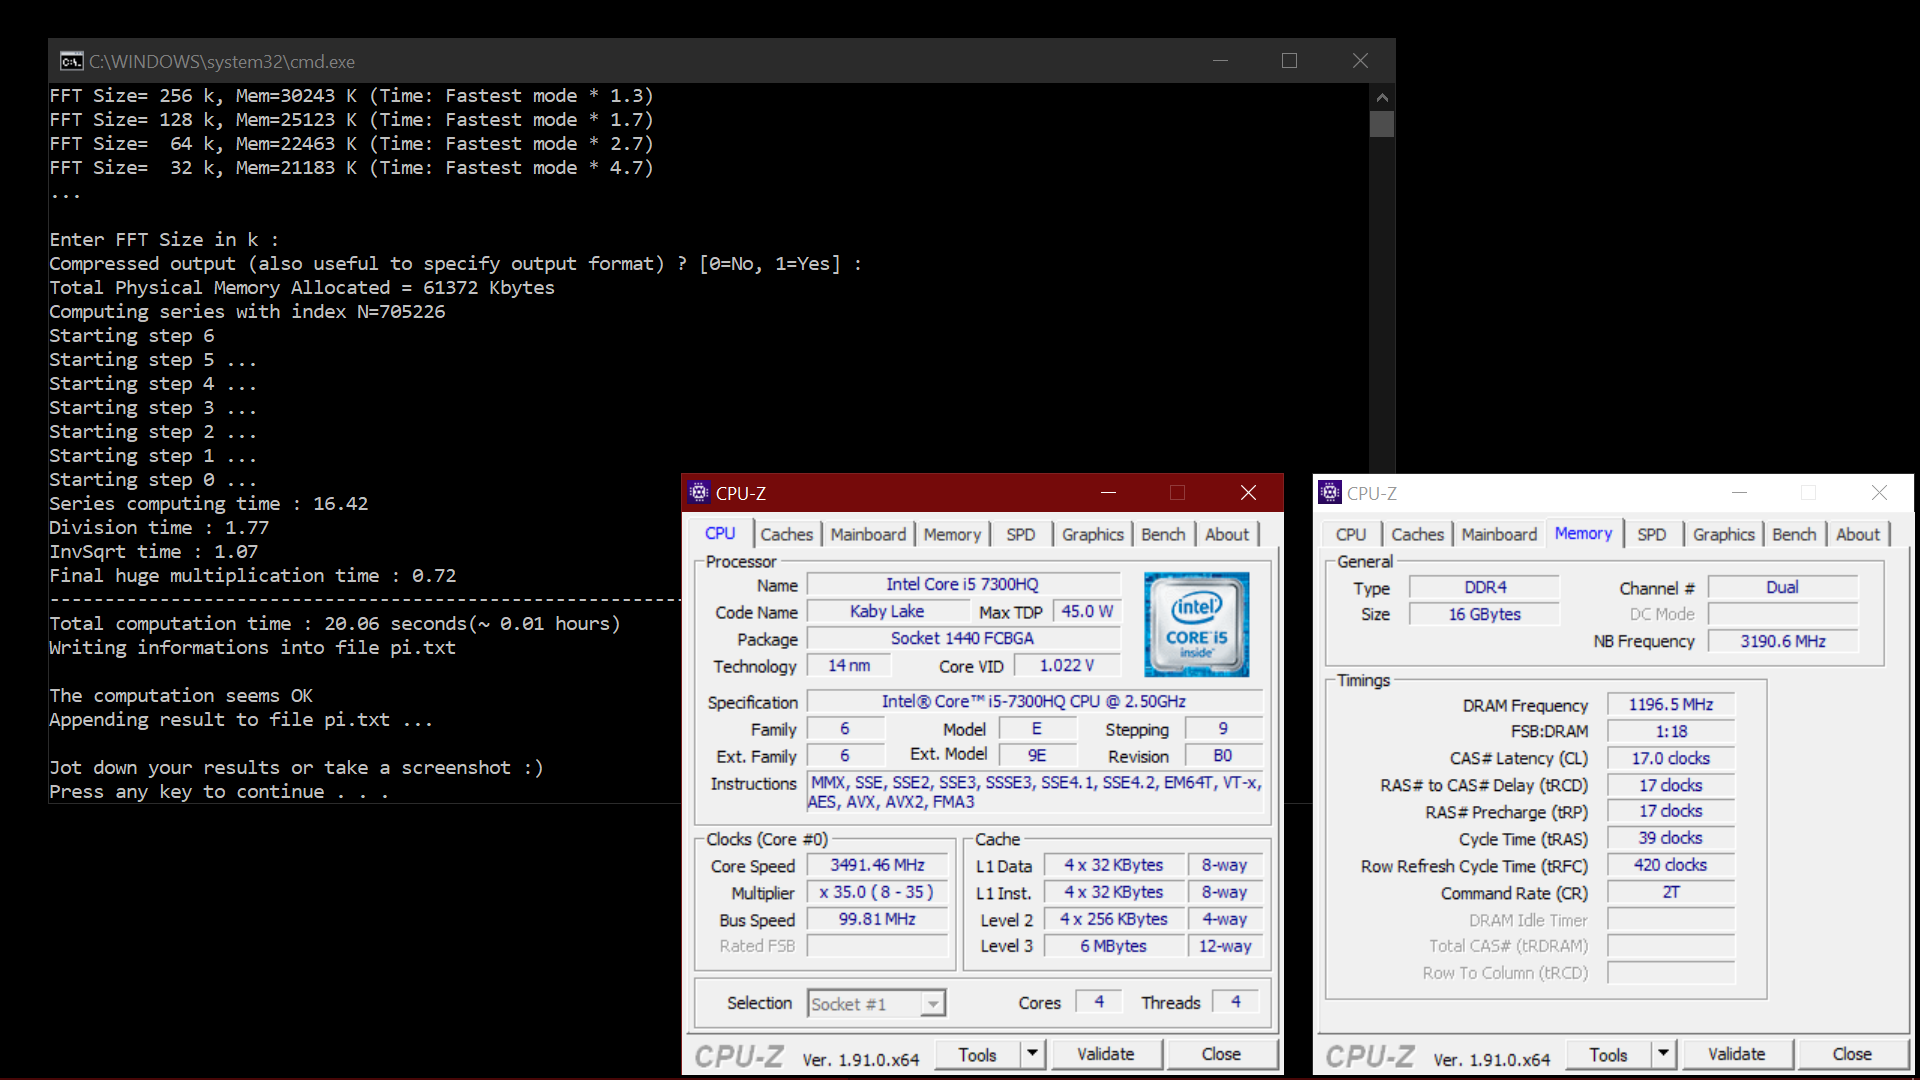Click Close button in left CPU-Z window

(x=1221, y=1054)
